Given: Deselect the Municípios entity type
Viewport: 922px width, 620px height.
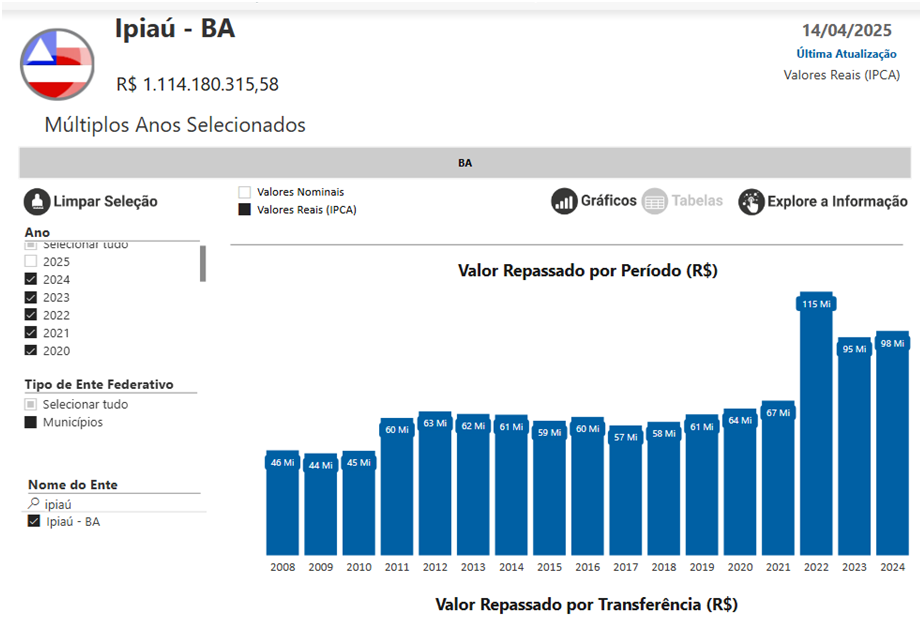Looking at the screenshot, I should coord(31,423).
